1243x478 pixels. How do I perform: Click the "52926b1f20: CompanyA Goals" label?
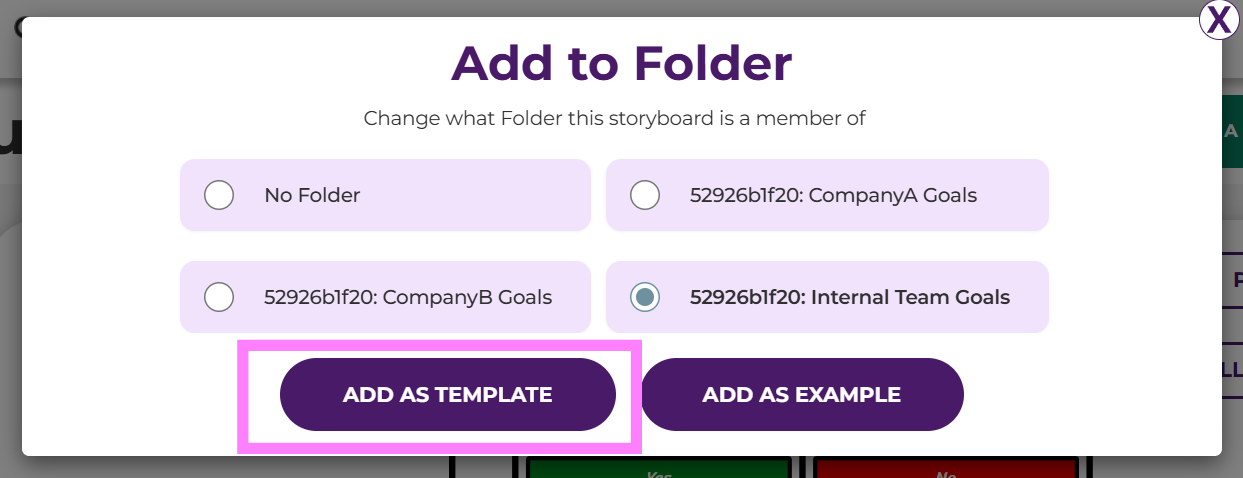click(833, 195)
